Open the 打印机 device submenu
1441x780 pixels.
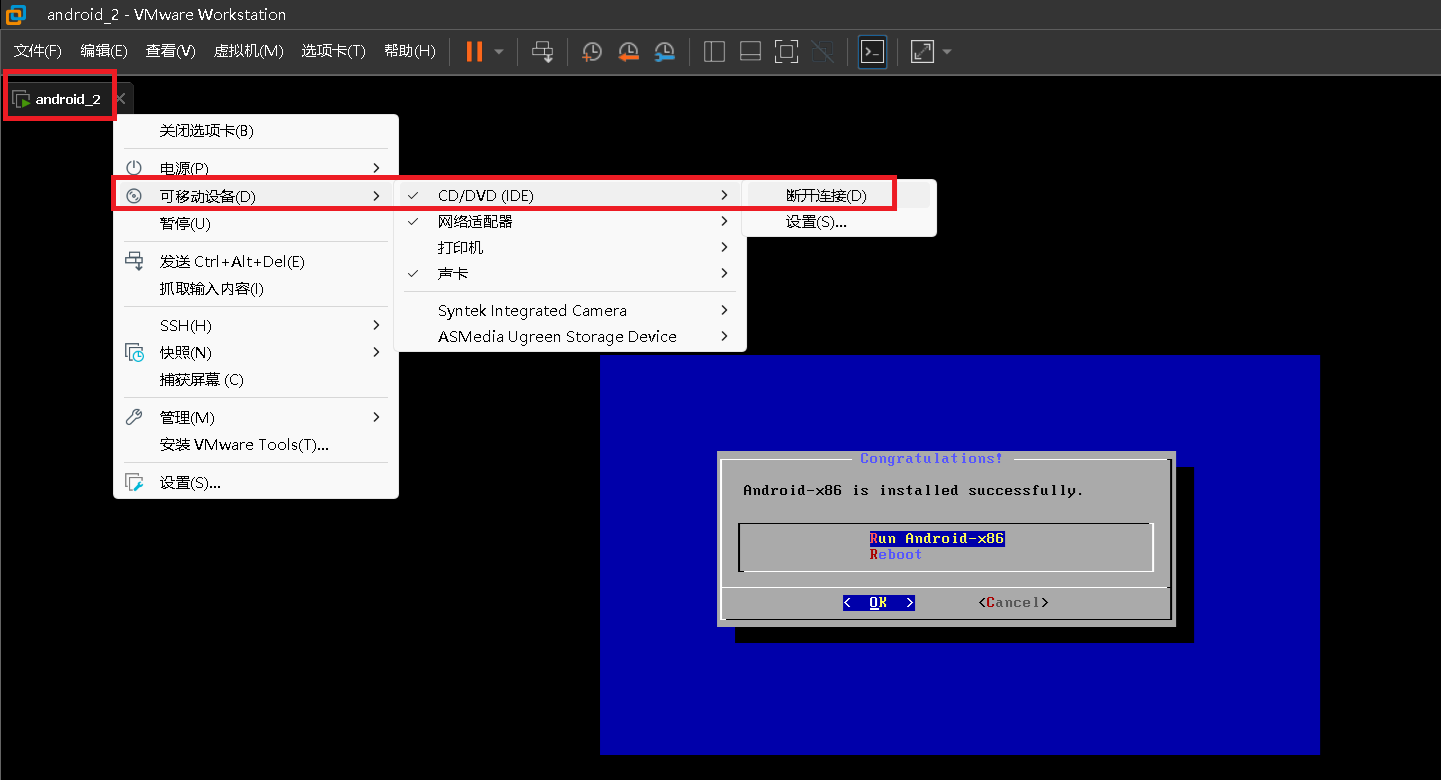coord(570,248)
